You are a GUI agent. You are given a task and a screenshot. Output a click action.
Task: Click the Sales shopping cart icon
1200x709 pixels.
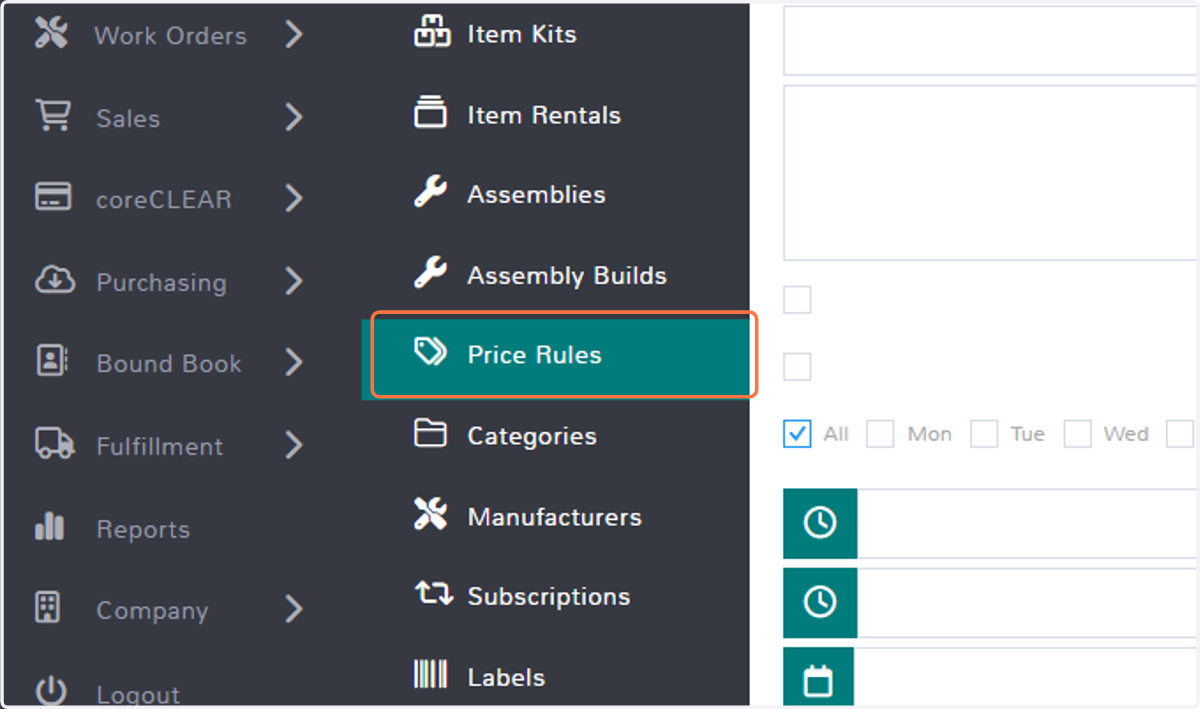[52, 116]
